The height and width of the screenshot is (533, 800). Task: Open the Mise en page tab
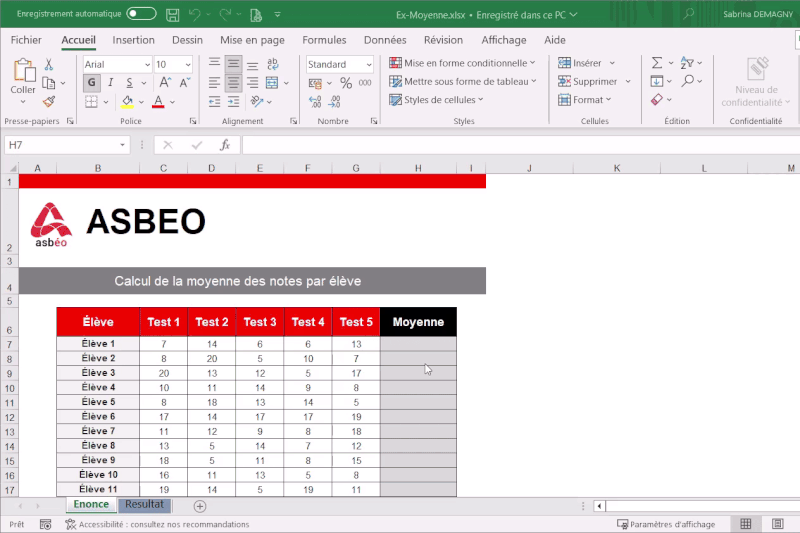(252, 40)
